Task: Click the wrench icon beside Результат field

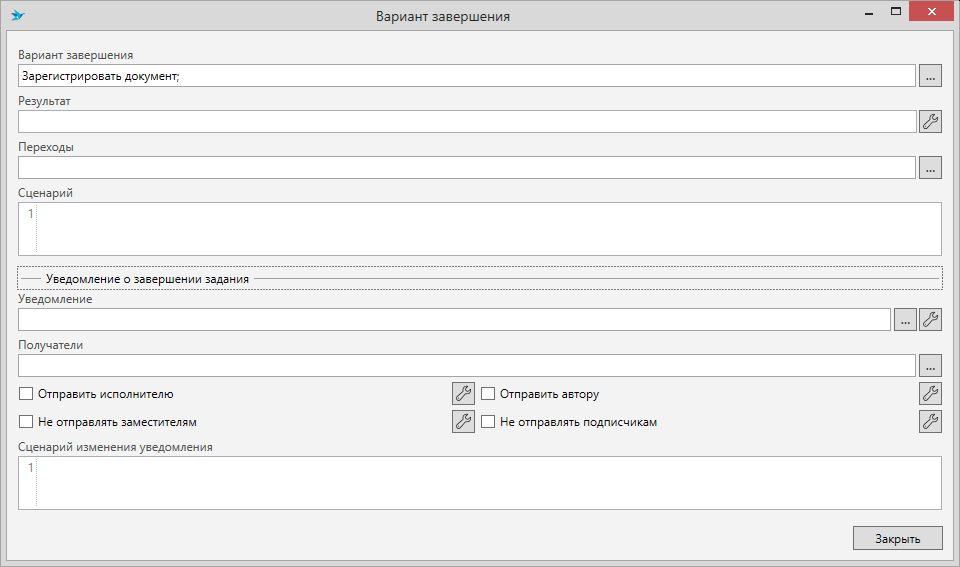Action: (930, 122)
